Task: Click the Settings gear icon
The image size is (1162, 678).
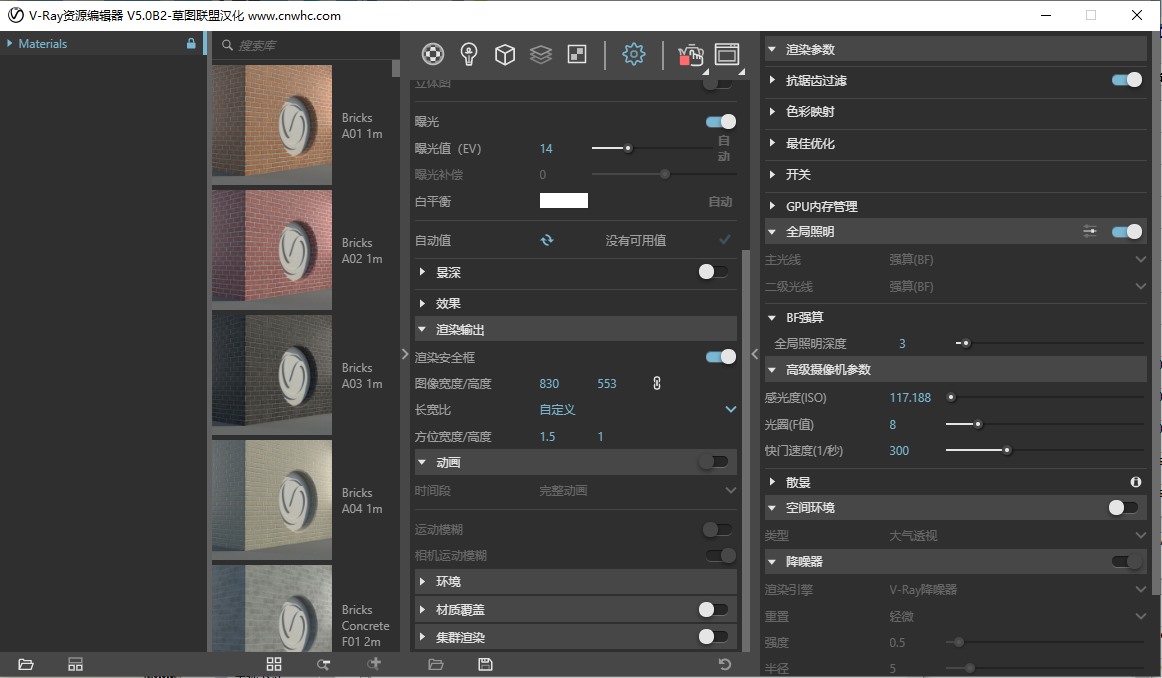Action: 633,54
